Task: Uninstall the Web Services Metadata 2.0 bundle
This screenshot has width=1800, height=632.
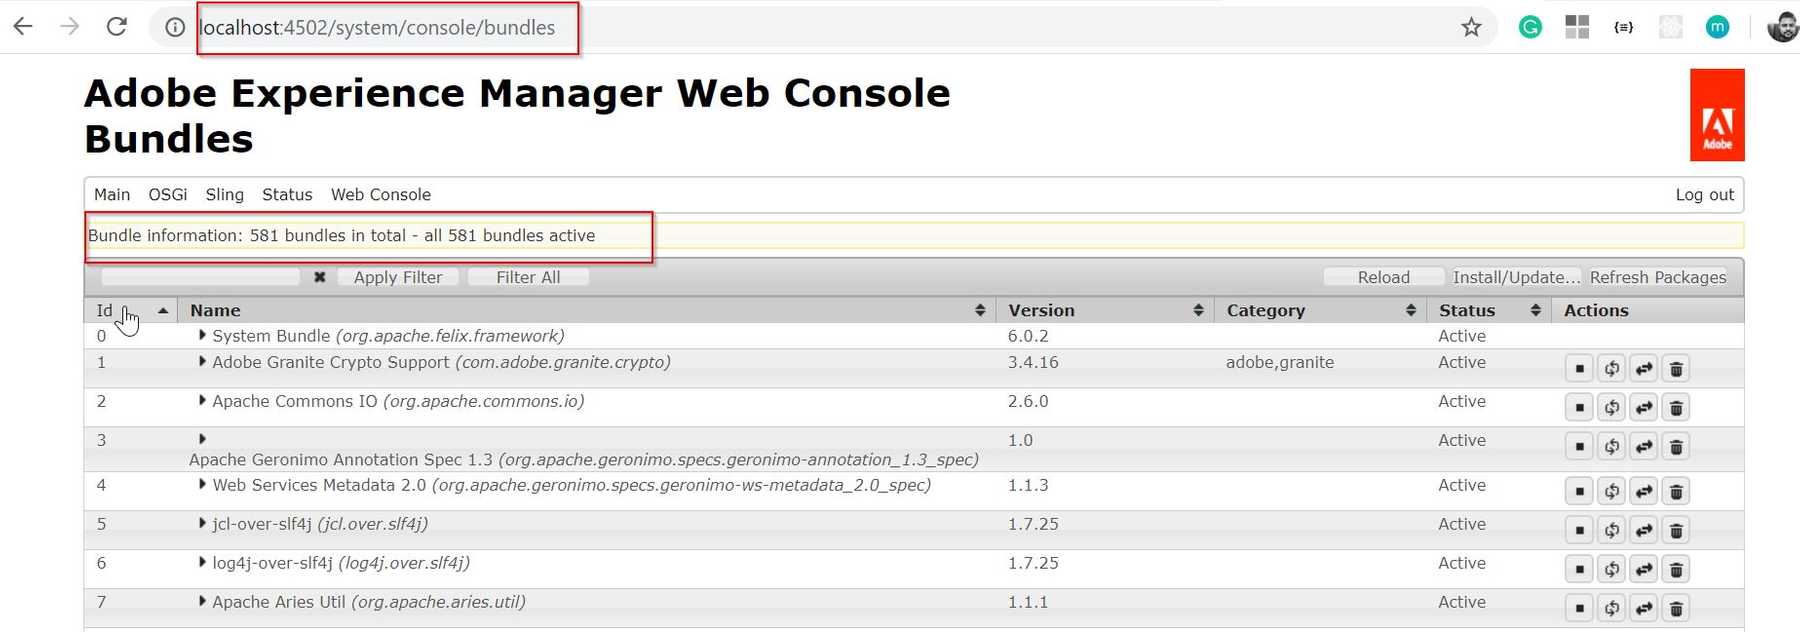Action: 1676,492
